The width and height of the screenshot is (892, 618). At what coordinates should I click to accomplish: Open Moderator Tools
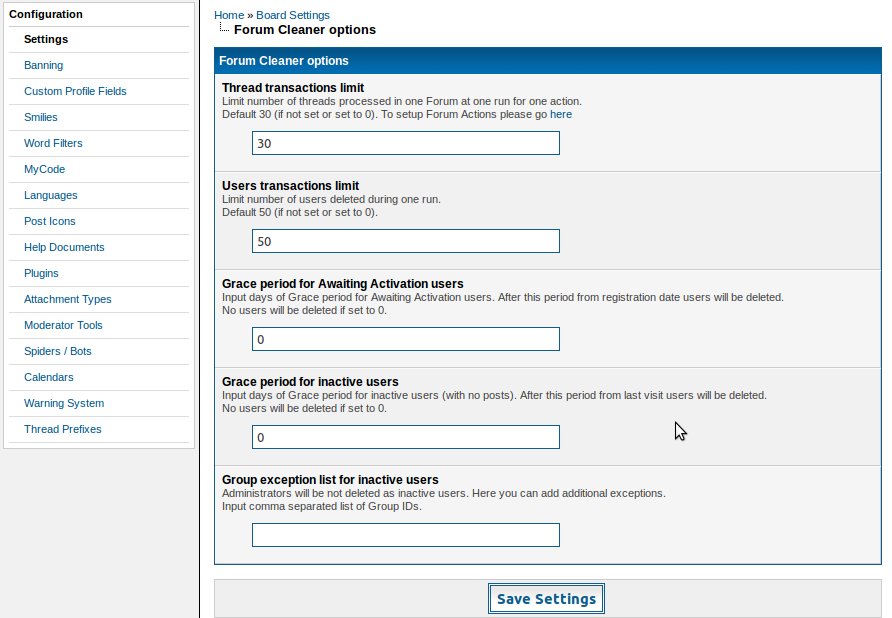(63, 325)
